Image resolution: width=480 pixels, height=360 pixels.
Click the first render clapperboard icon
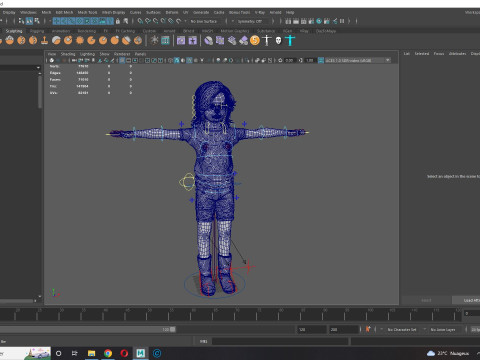[x=288, y=21]
